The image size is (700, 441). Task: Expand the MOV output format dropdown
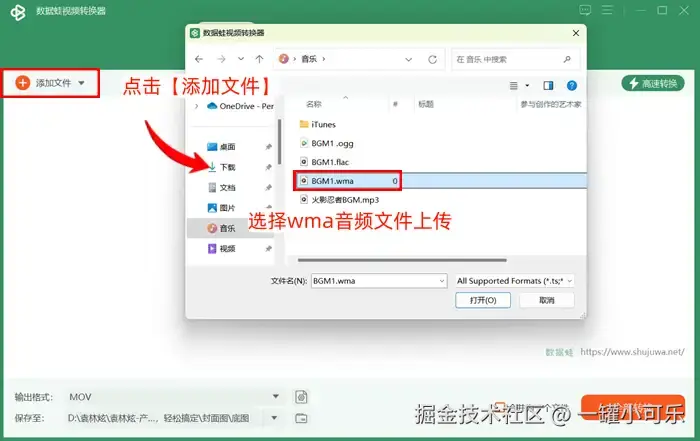pyautogui.click(x=275, y=396)
